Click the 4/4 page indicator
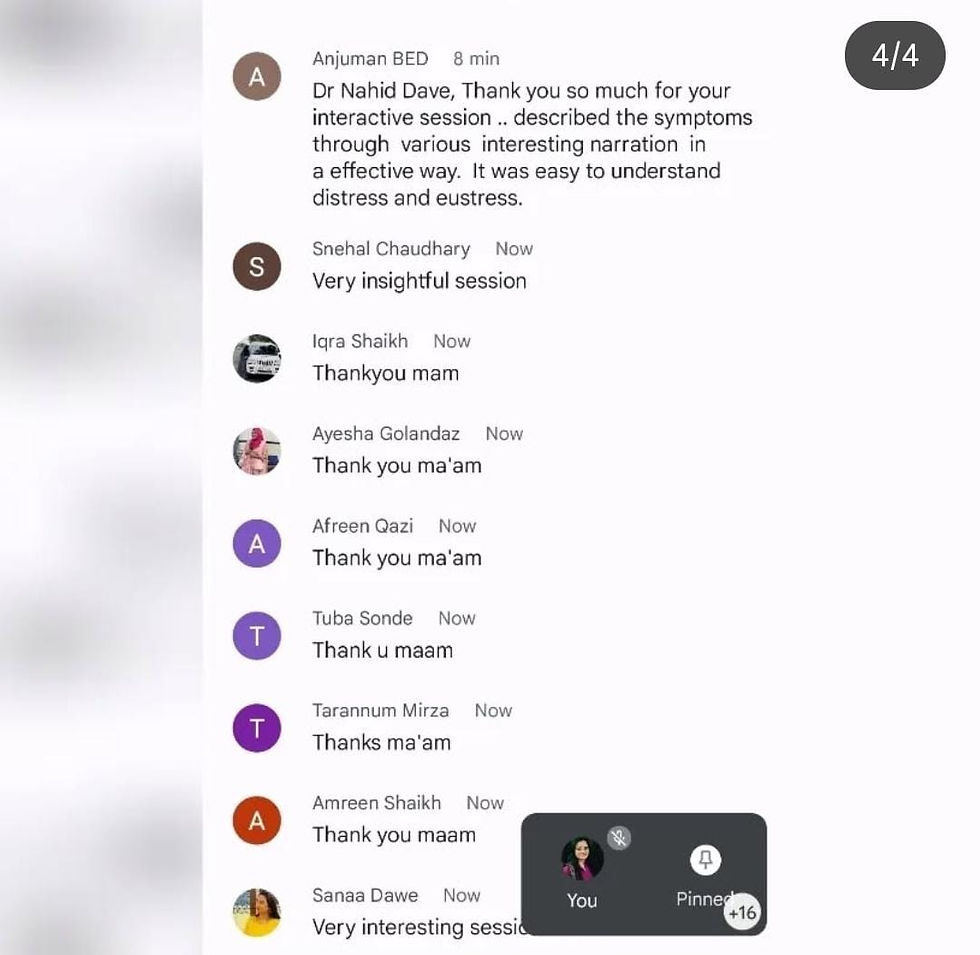This screenshot has width=980, height=955. click(x=895, y=55)
